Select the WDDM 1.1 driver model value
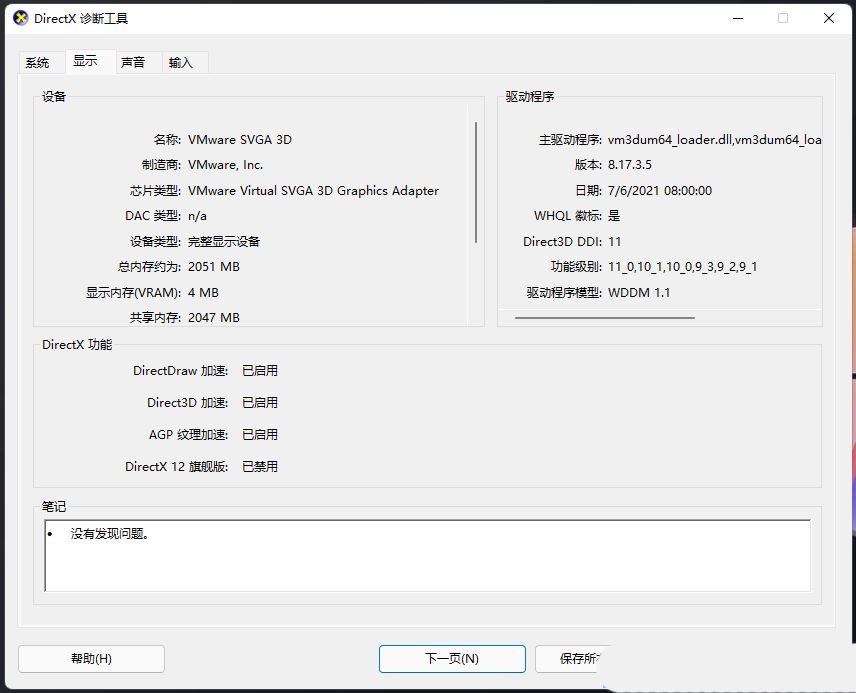 (x=641, y=292)
